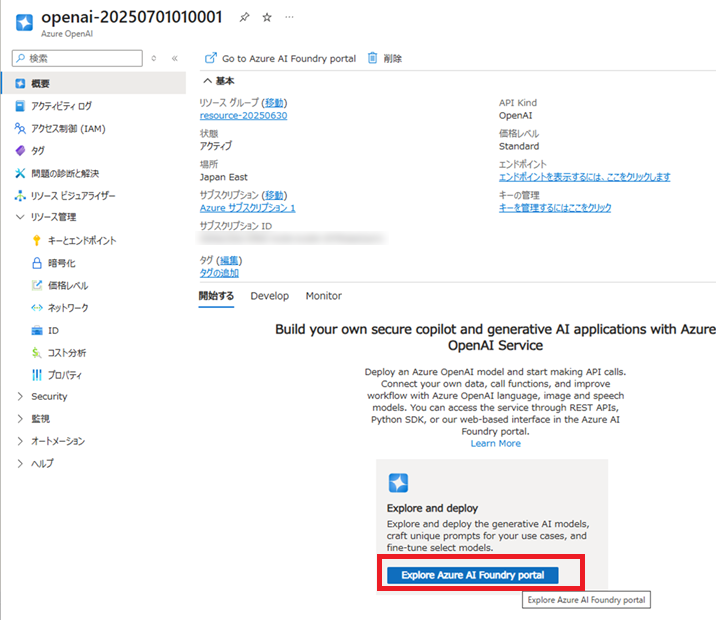Click the Azure OpenAI resource logo
This screenshot has height=620, width=716.
(24, 22)
